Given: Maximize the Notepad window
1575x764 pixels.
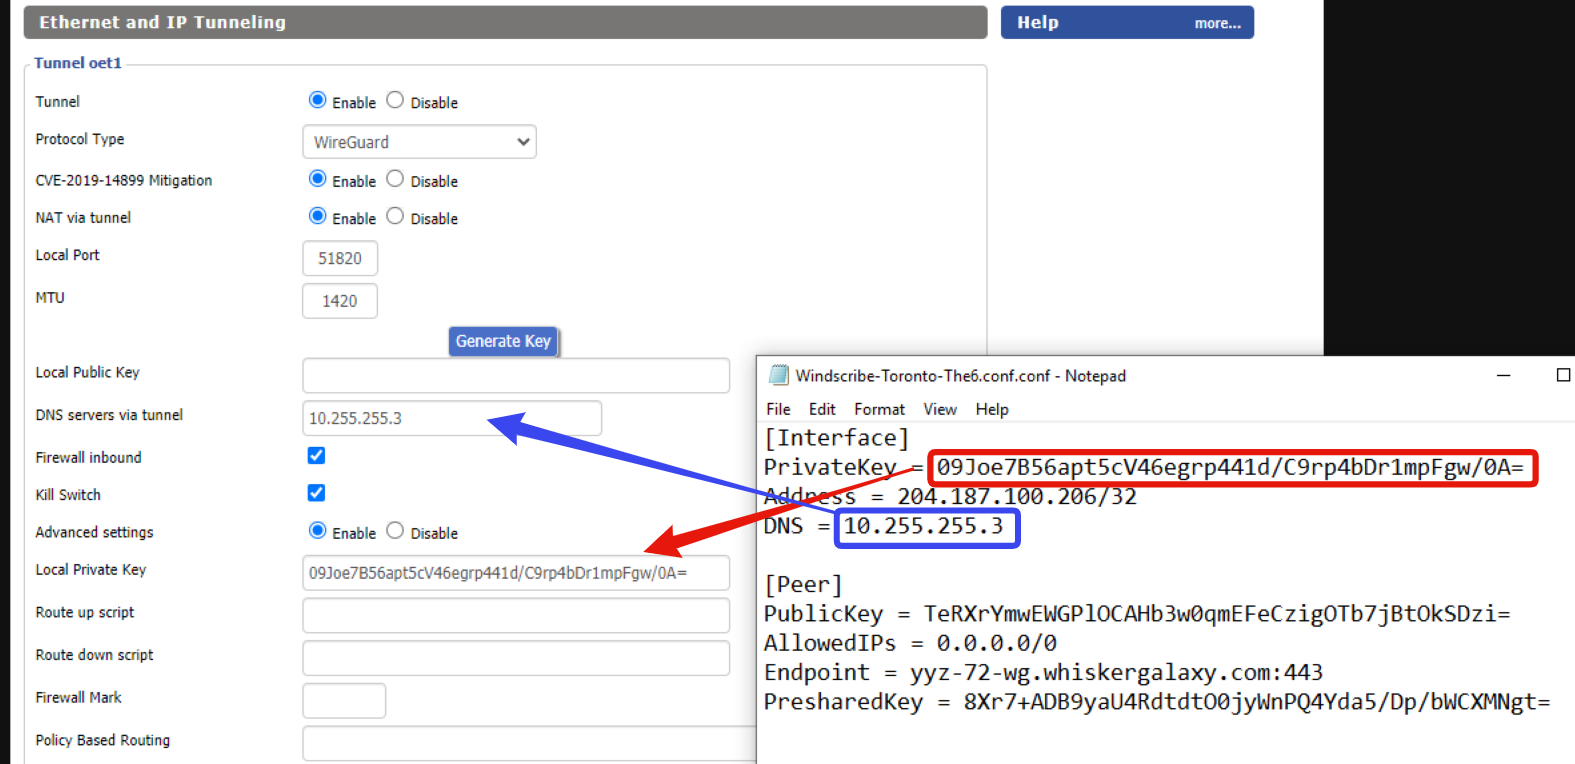Looking at the screenshot, I should [1563, 376].
